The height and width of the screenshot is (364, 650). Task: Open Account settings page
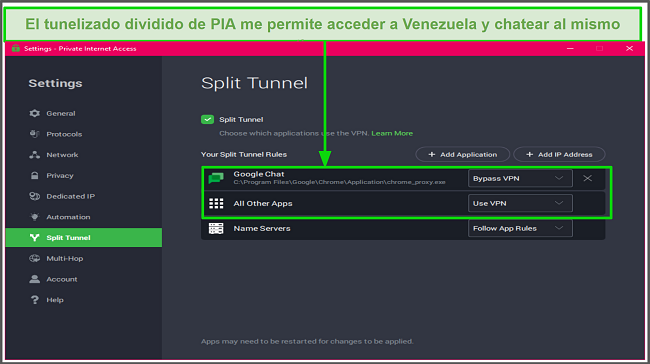(x=84, y=279)
